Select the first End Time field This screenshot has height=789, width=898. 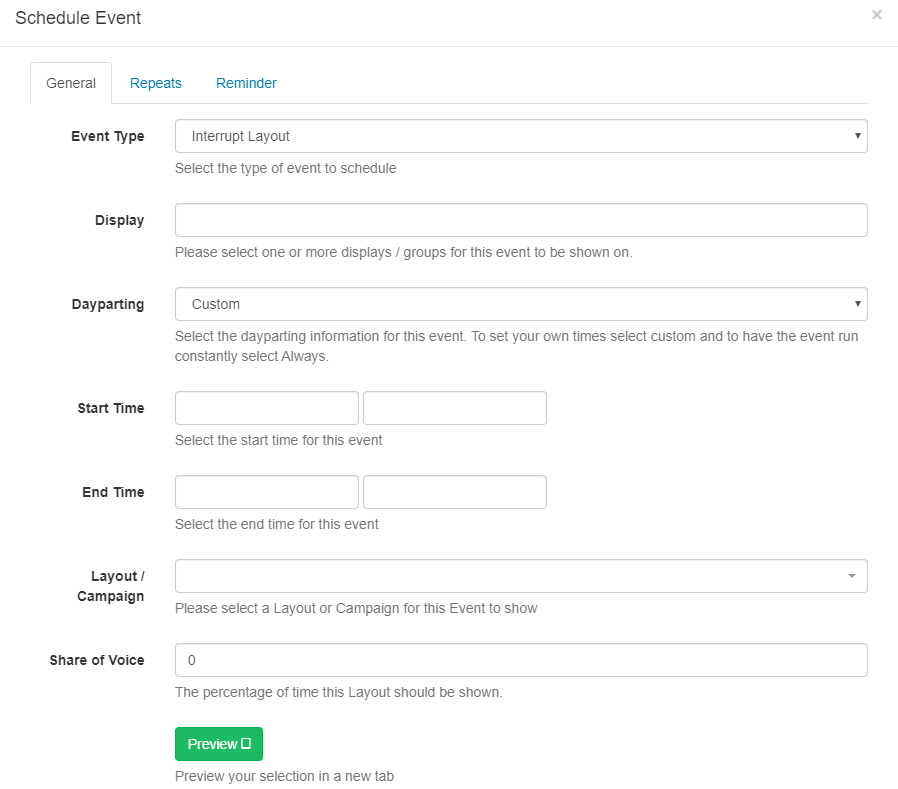tap(267, 492)
